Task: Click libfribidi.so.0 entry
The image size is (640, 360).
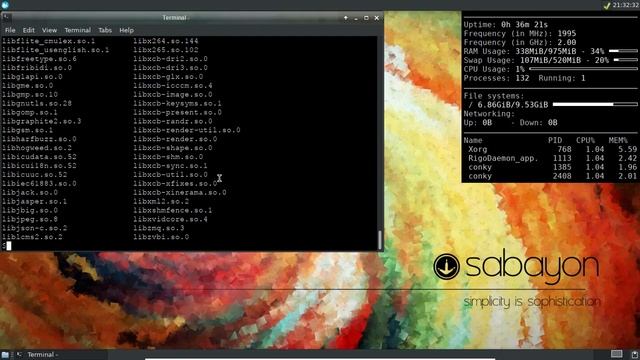Action: (x=37, y=68)
